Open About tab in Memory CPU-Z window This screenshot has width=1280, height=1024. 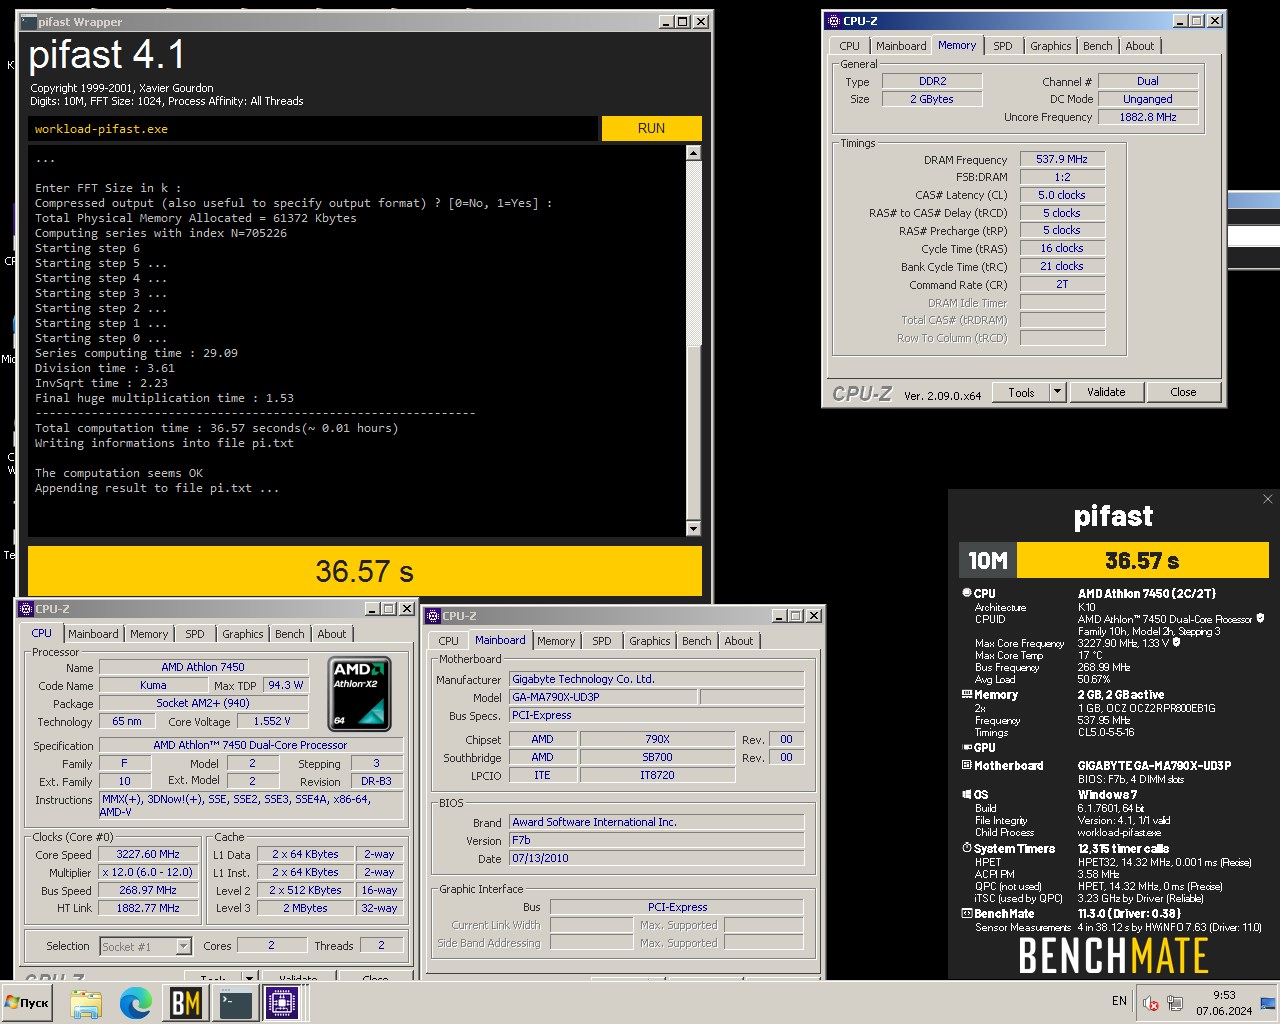[x=1139, y=46]
